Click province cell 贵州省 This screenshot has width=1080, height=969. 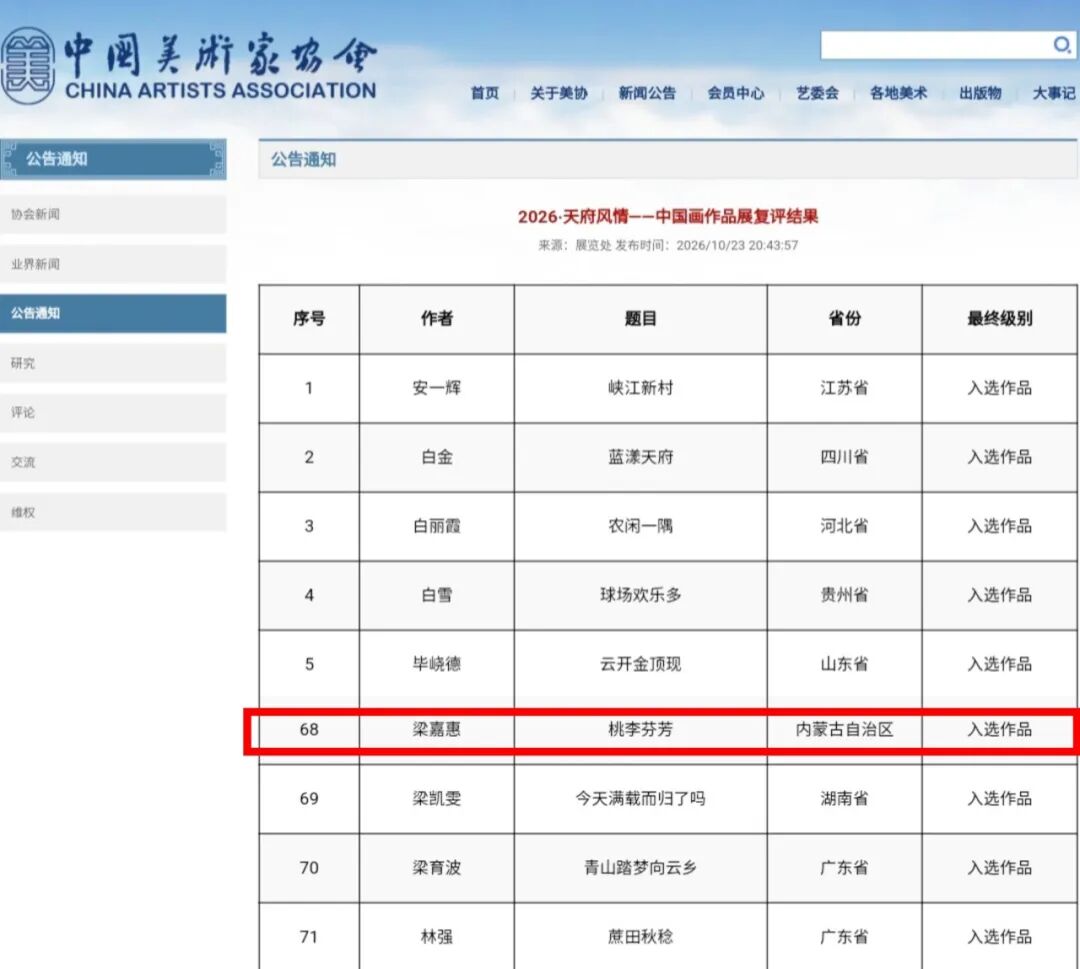coord(844,595)
